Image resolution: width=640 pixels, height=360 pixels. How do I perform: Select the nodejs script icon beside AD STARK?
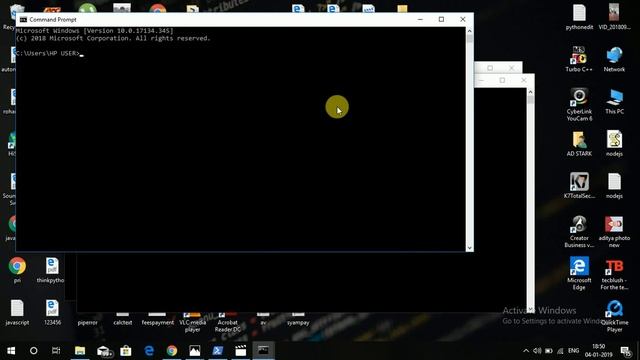pos(614,144)
